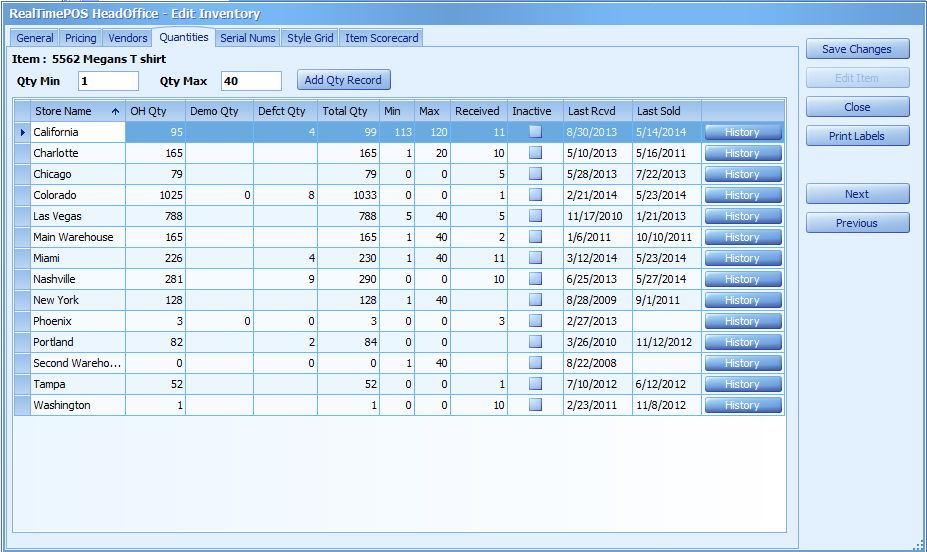Sort by the Last Sold column header
This screenshot has width=927, height=552.
[x=666, y=111]
